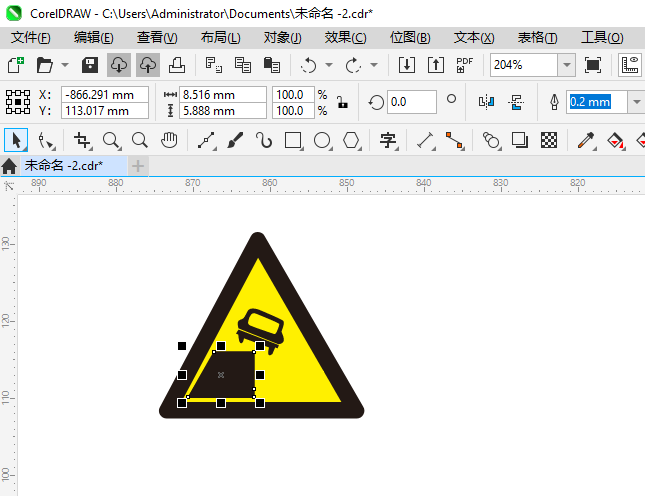Export the document
The image size is (645, 496).
click(436, 65)
